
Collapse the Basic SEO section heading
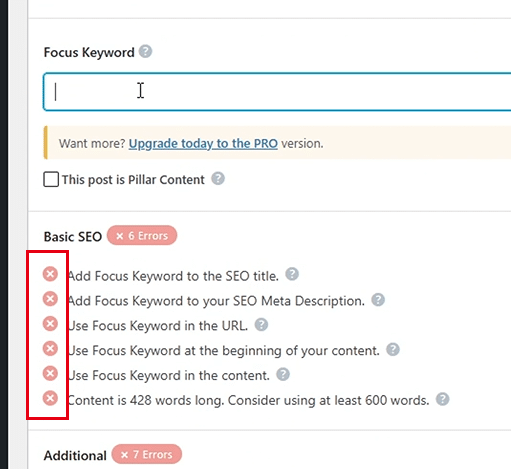pos(73,237)
